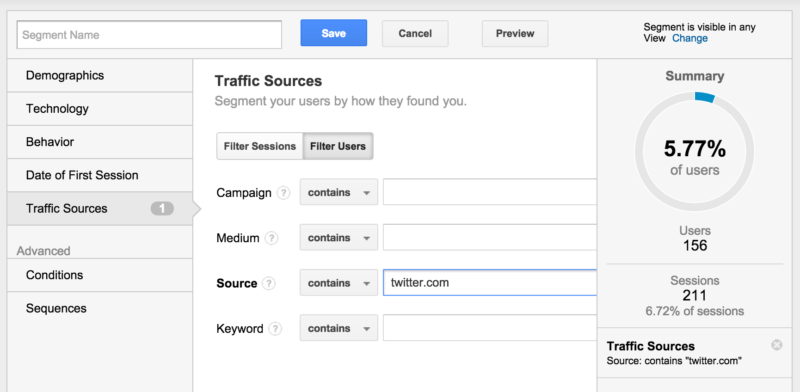Click the Segment Name input field
Image resolution: width=800 pixels, height=392 pixels.
pyautogui.click(x=149, y=35)
